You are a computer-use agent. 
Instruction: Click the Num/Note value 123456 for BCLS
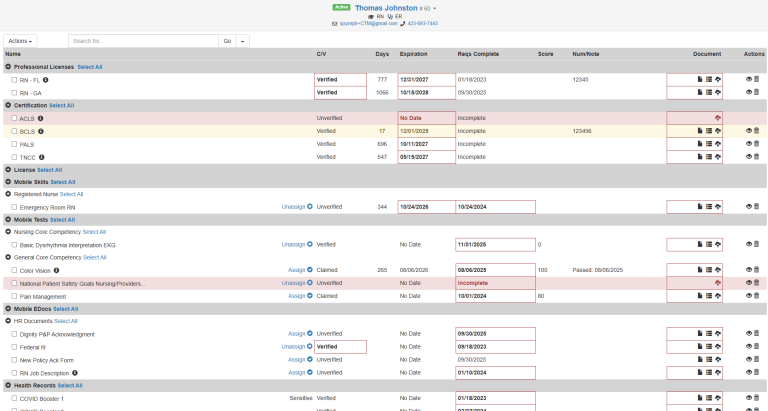(x=582, y=131)
